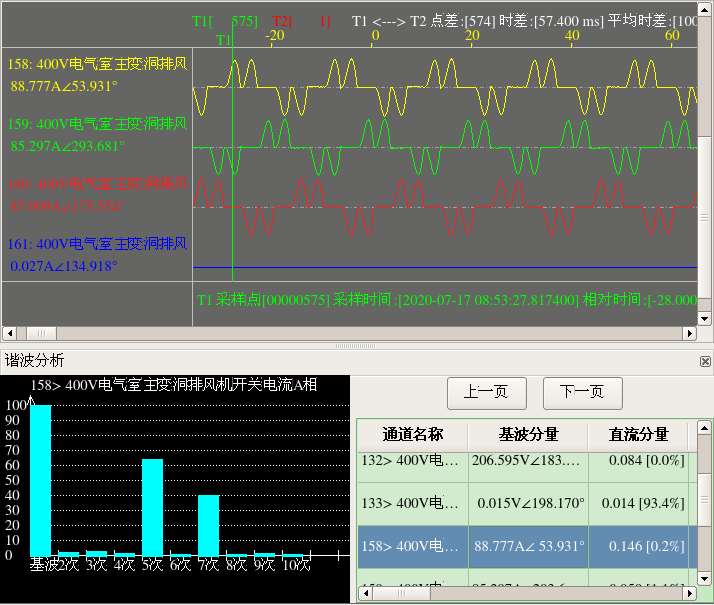Click harmonic table scroll-left arrow
This screenshot has width=714, height=605.
tap(365, 595)
